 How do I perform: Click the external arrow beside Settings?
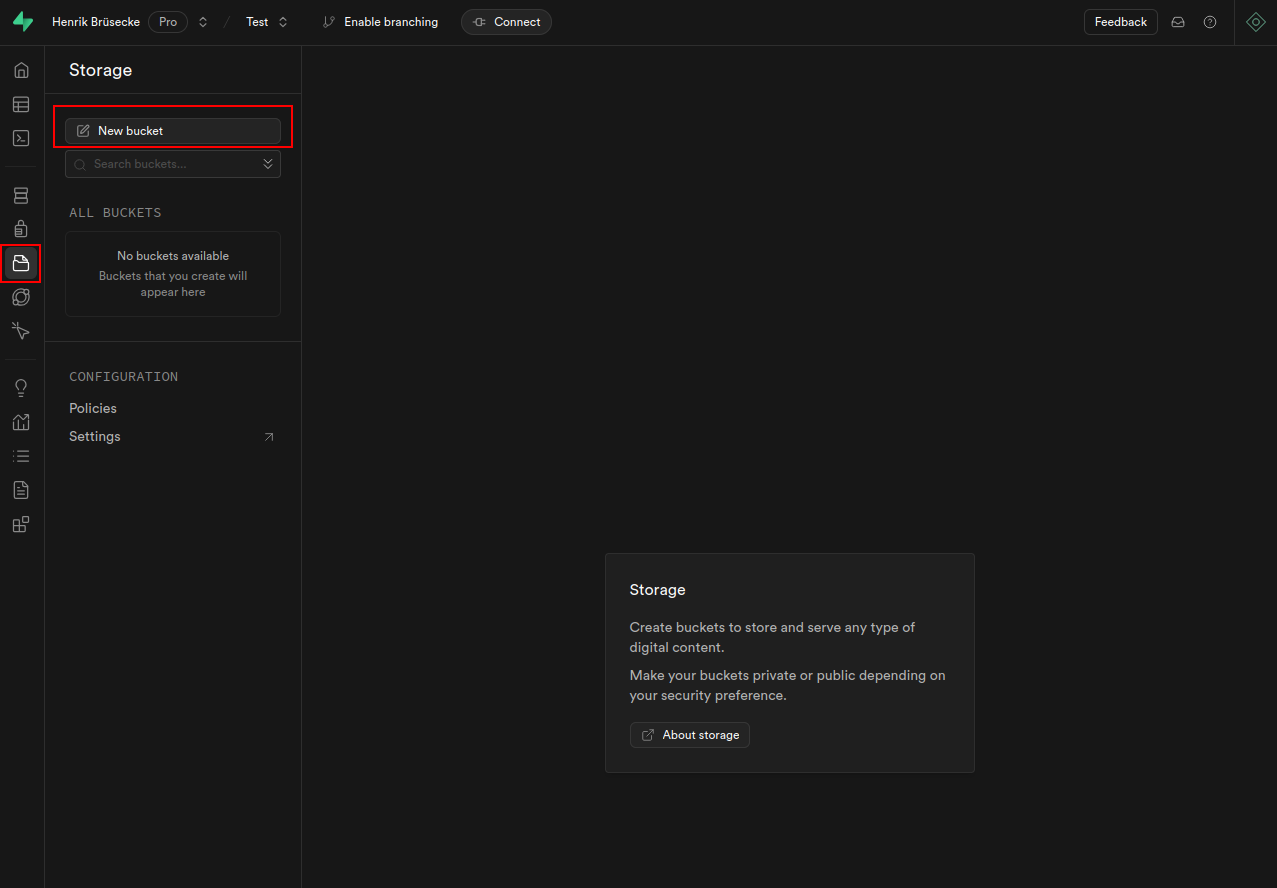click(x=268, y=437)
